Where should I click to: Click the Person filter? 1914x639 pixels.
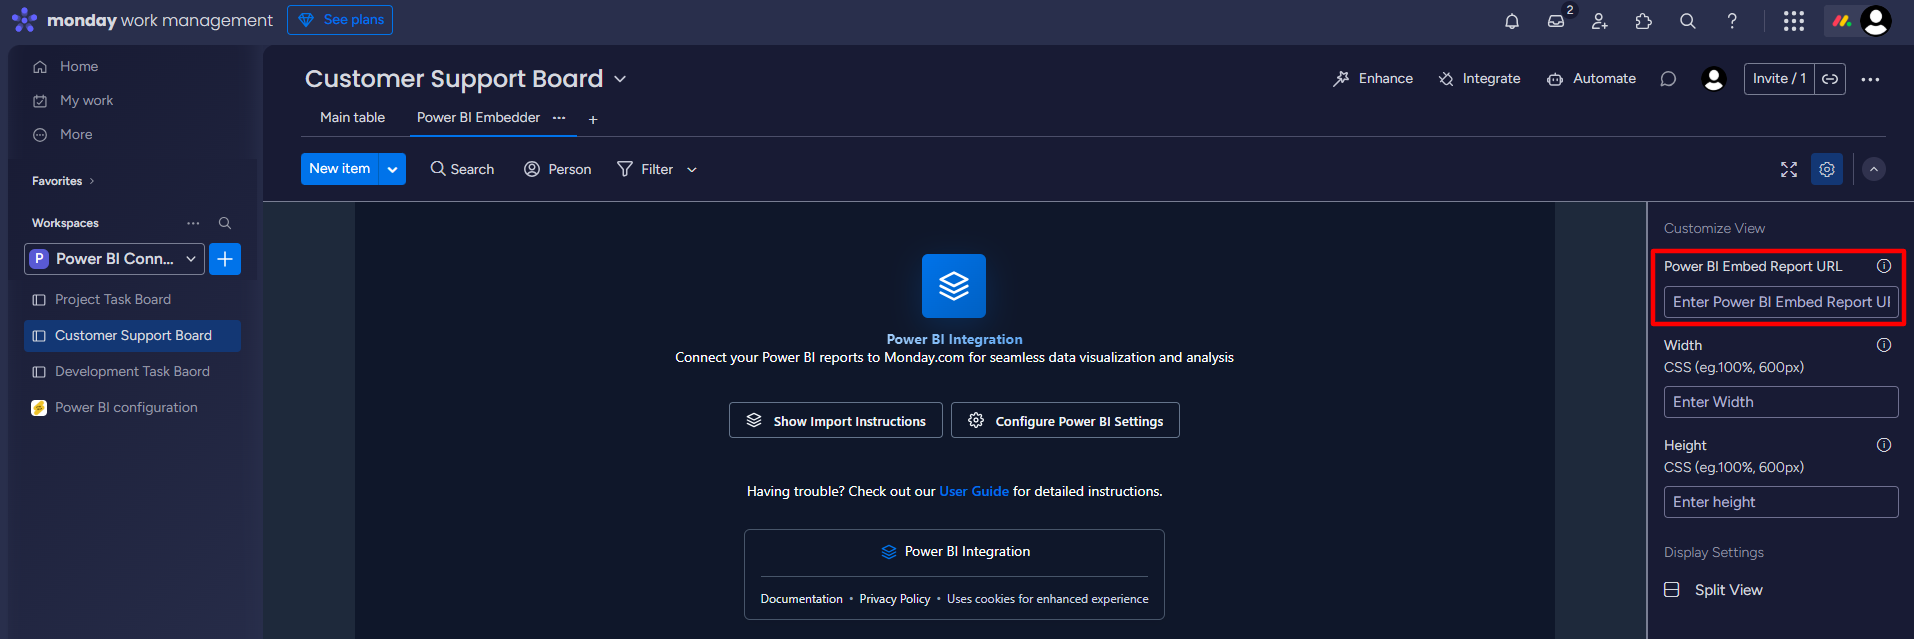[x=557, y=170]
